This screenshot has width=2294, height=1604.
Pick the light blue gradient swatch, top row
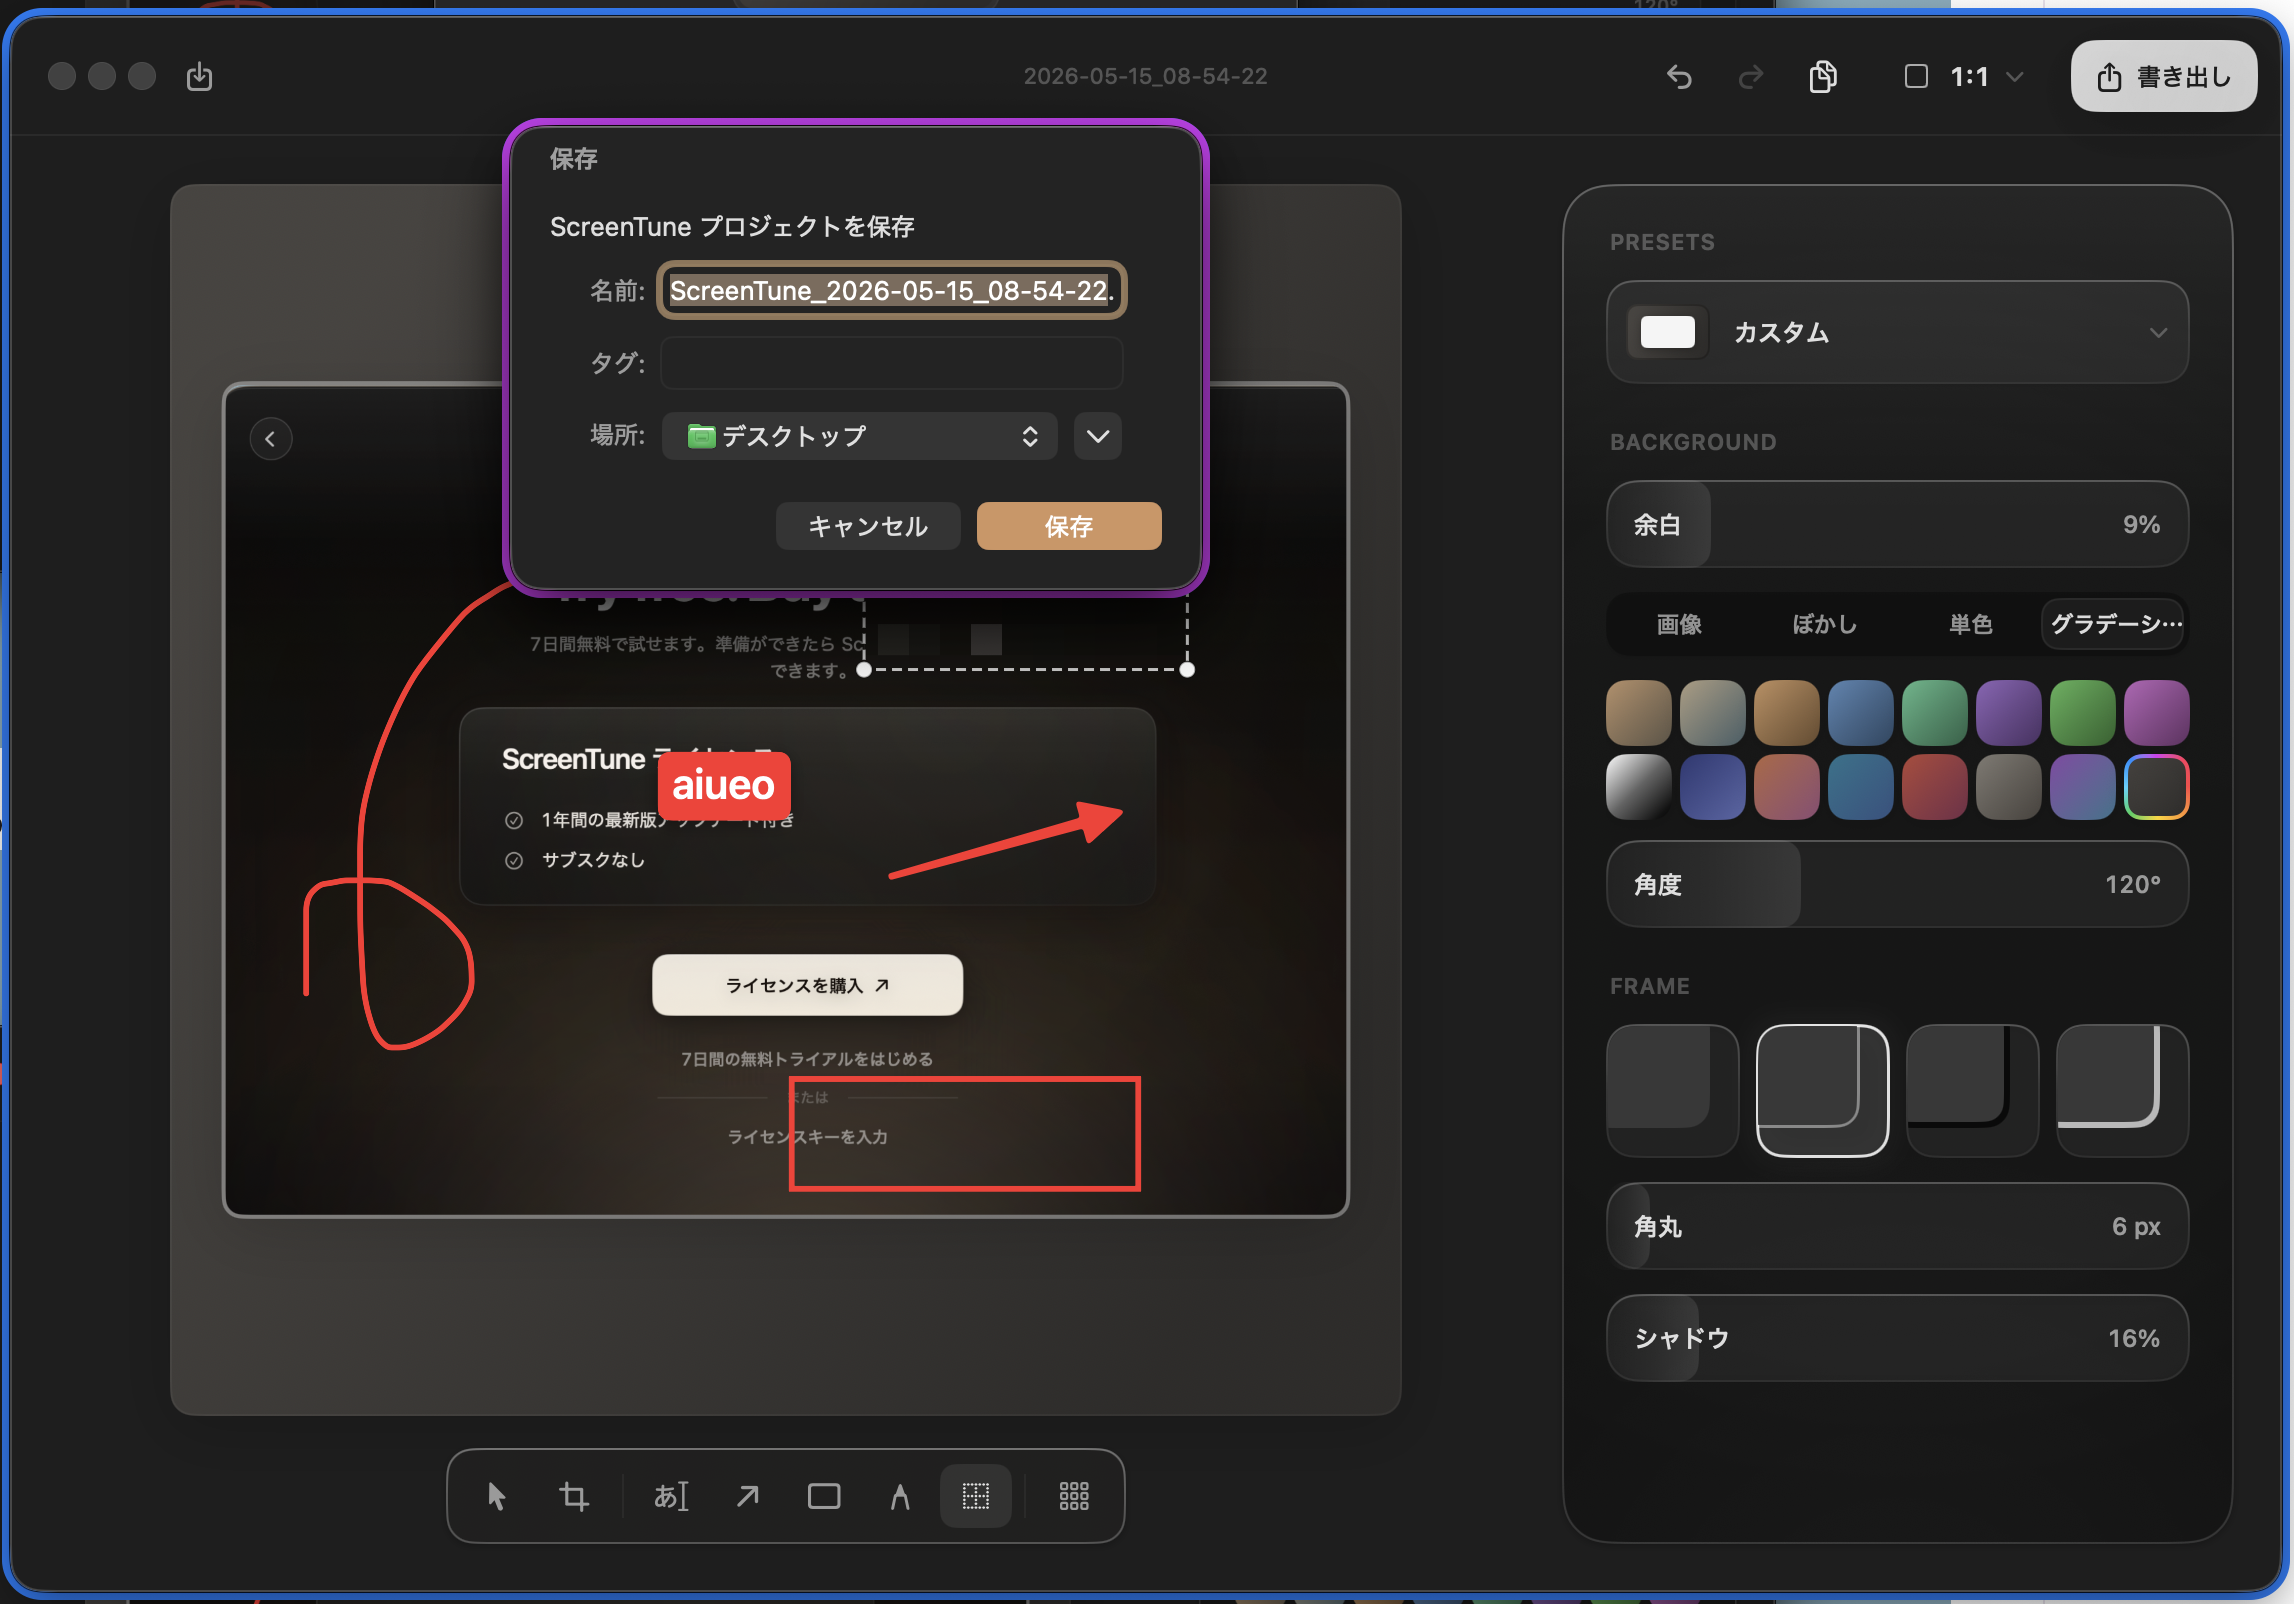[x=1861, y=713]
